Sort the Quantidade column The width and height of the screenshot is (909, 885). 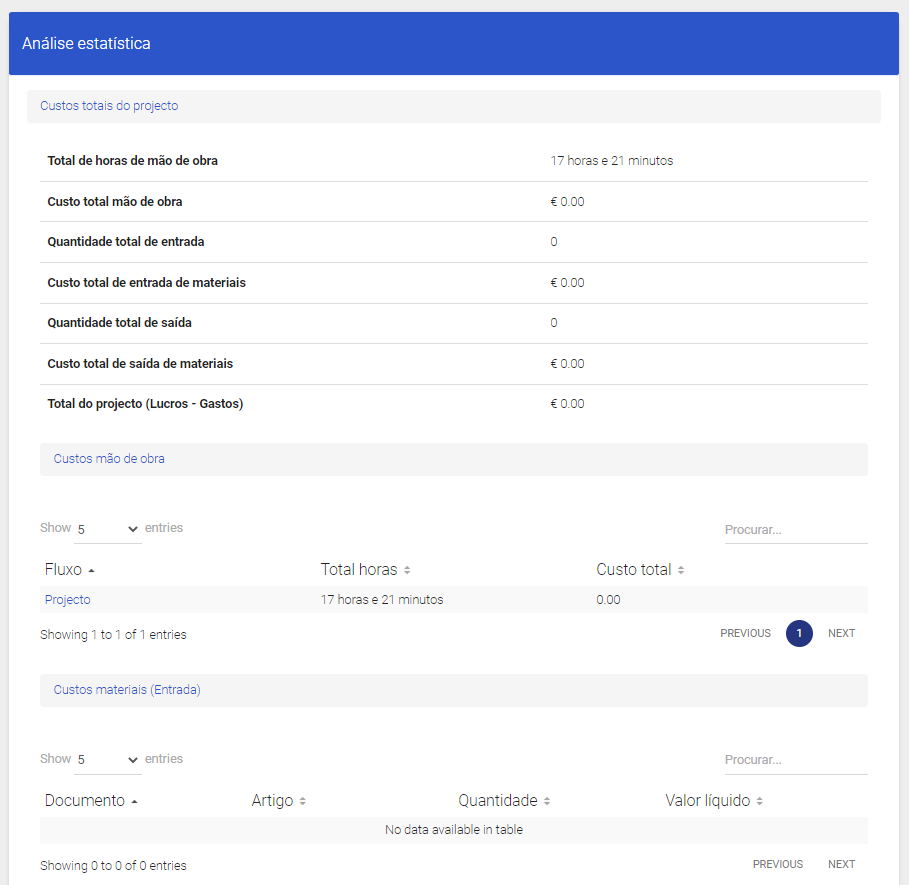pyautogui.click(x=547, y=801)
